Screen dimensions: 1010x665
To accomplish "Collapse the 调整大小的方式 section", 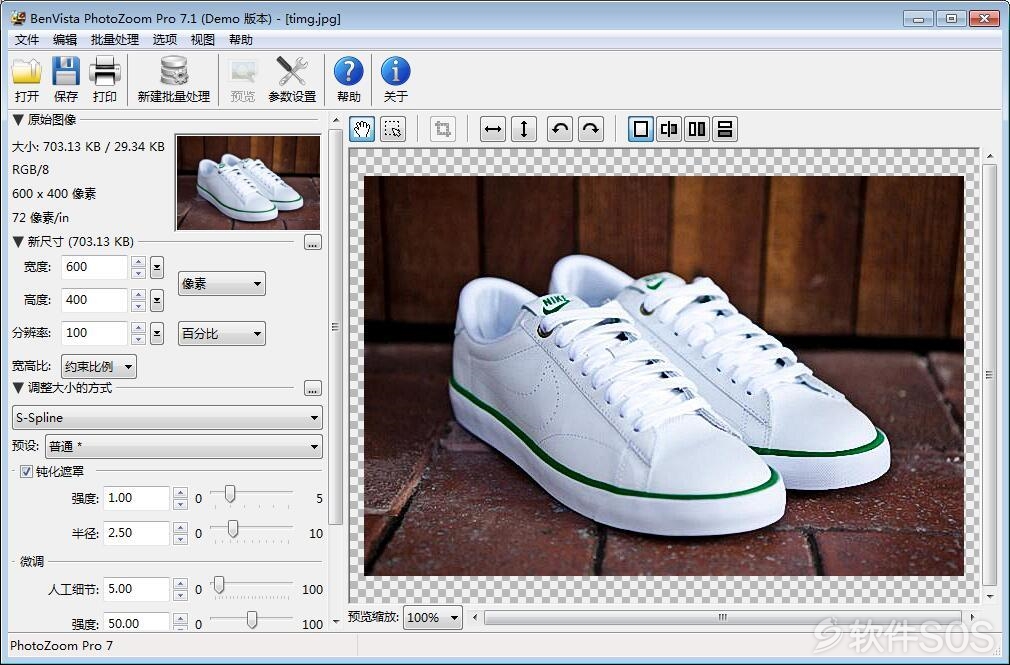I will tap(18, 388).
